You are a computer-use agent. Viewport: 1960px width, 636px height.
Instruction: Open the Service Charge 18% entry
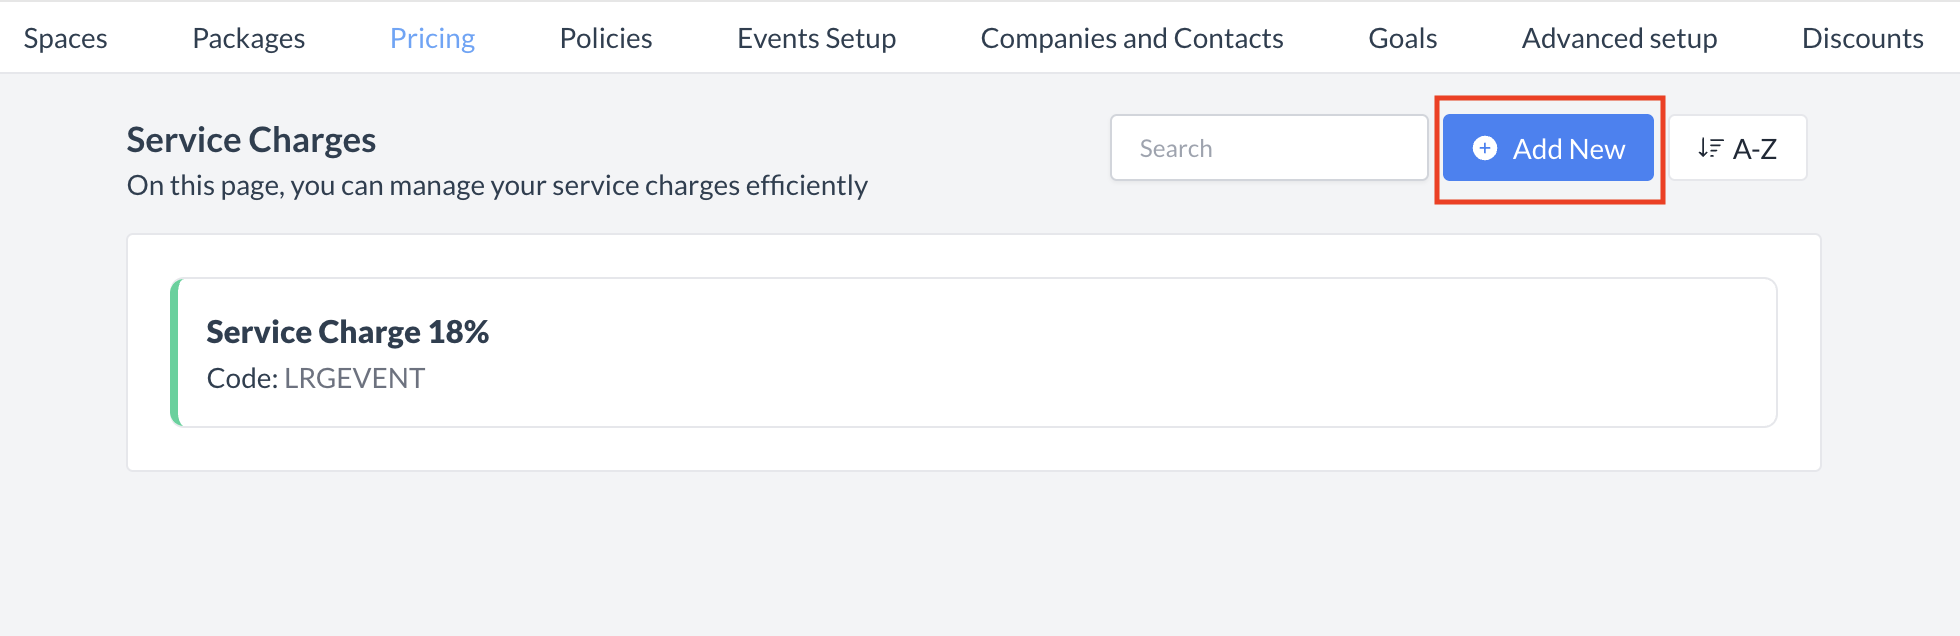pos(348,331)
